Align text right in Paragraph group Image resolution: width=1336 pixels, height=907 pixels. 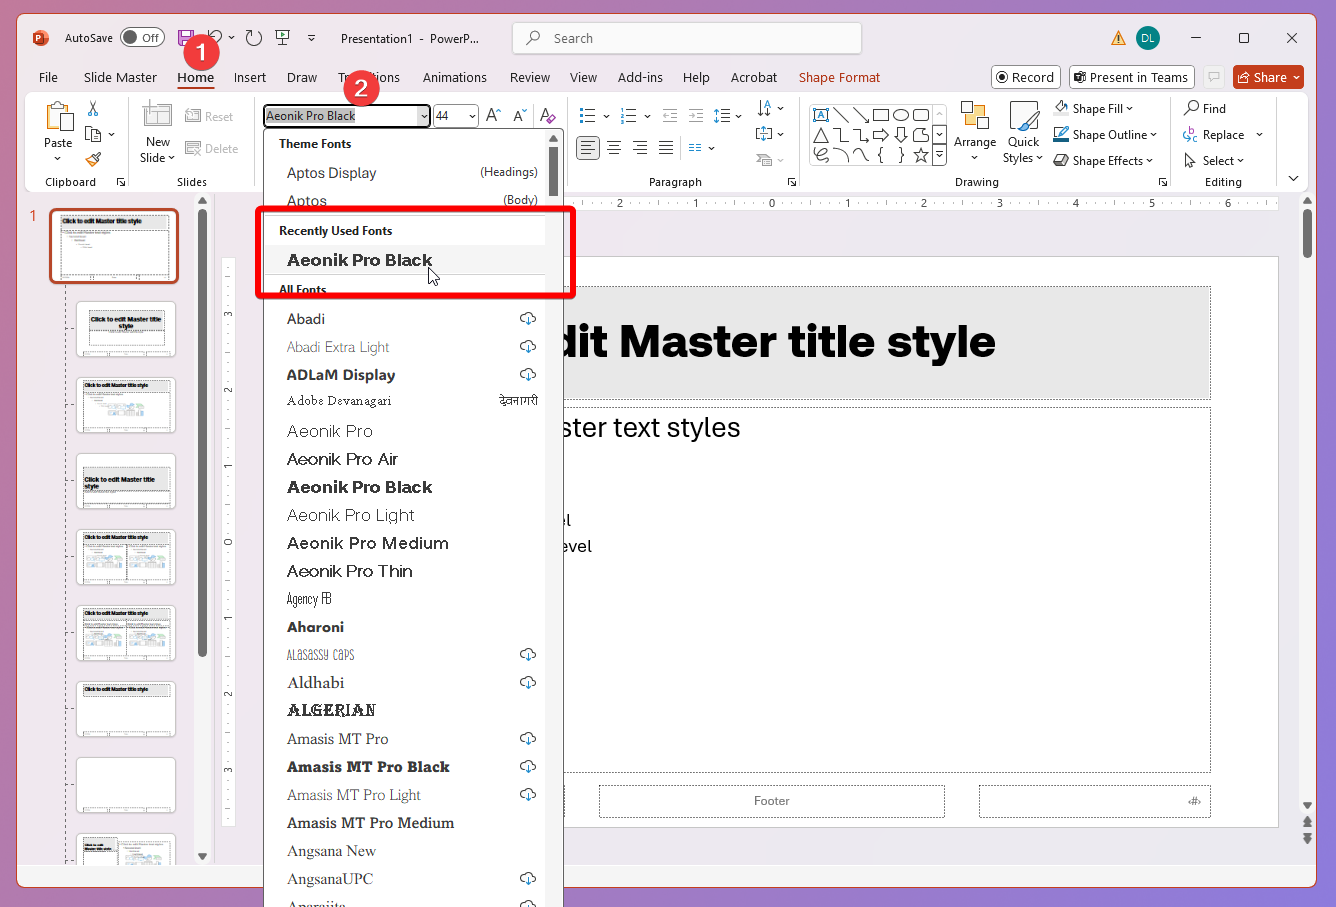[x=640, y=148]
